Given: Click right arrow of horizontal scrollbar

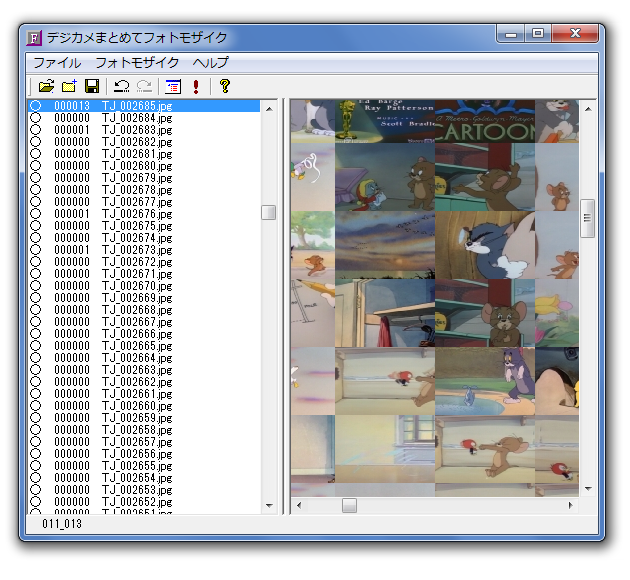Looking at the screenshot, I should (x=573, y=505).
